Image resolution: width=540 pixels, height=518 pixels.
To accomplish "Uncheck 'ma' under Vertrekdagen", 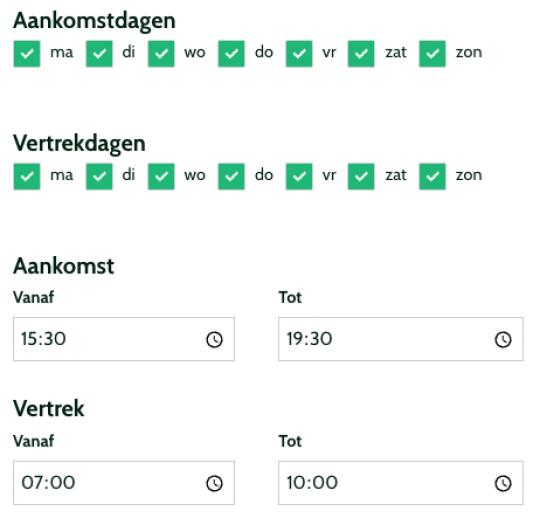I will click(27, 177).
